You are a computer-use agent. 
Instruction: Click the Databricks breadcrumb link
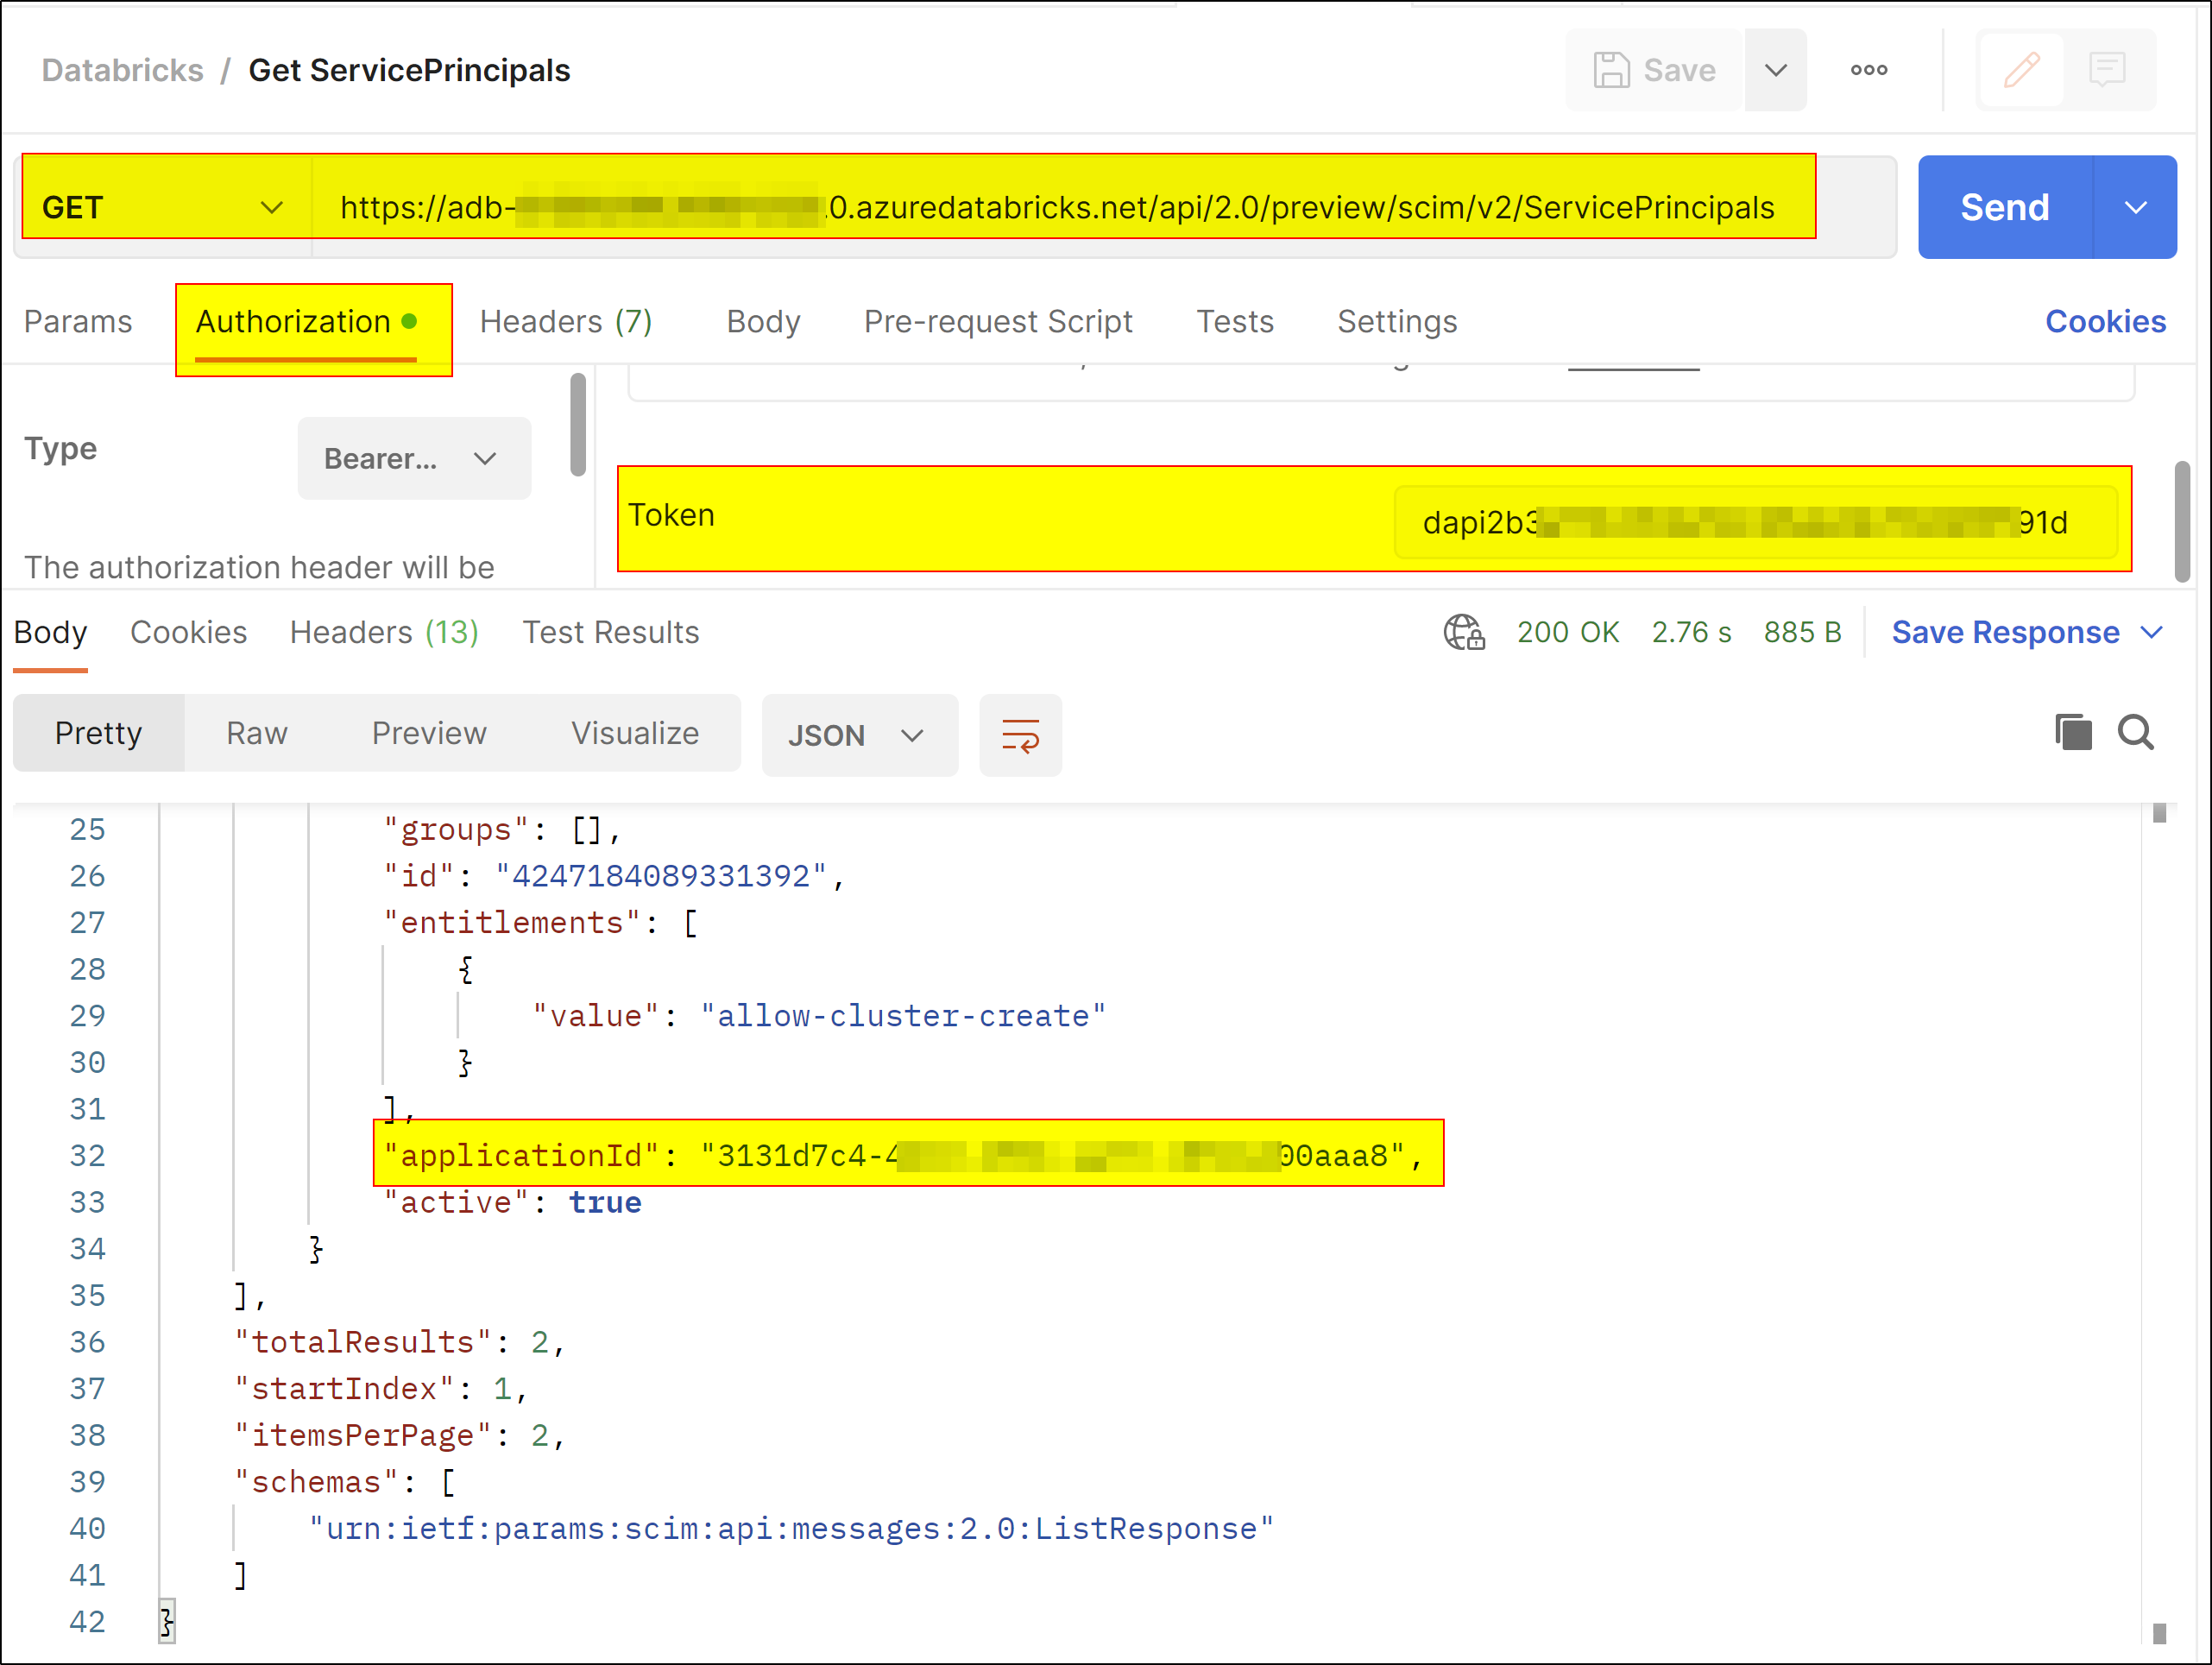[x=122, y=70]
